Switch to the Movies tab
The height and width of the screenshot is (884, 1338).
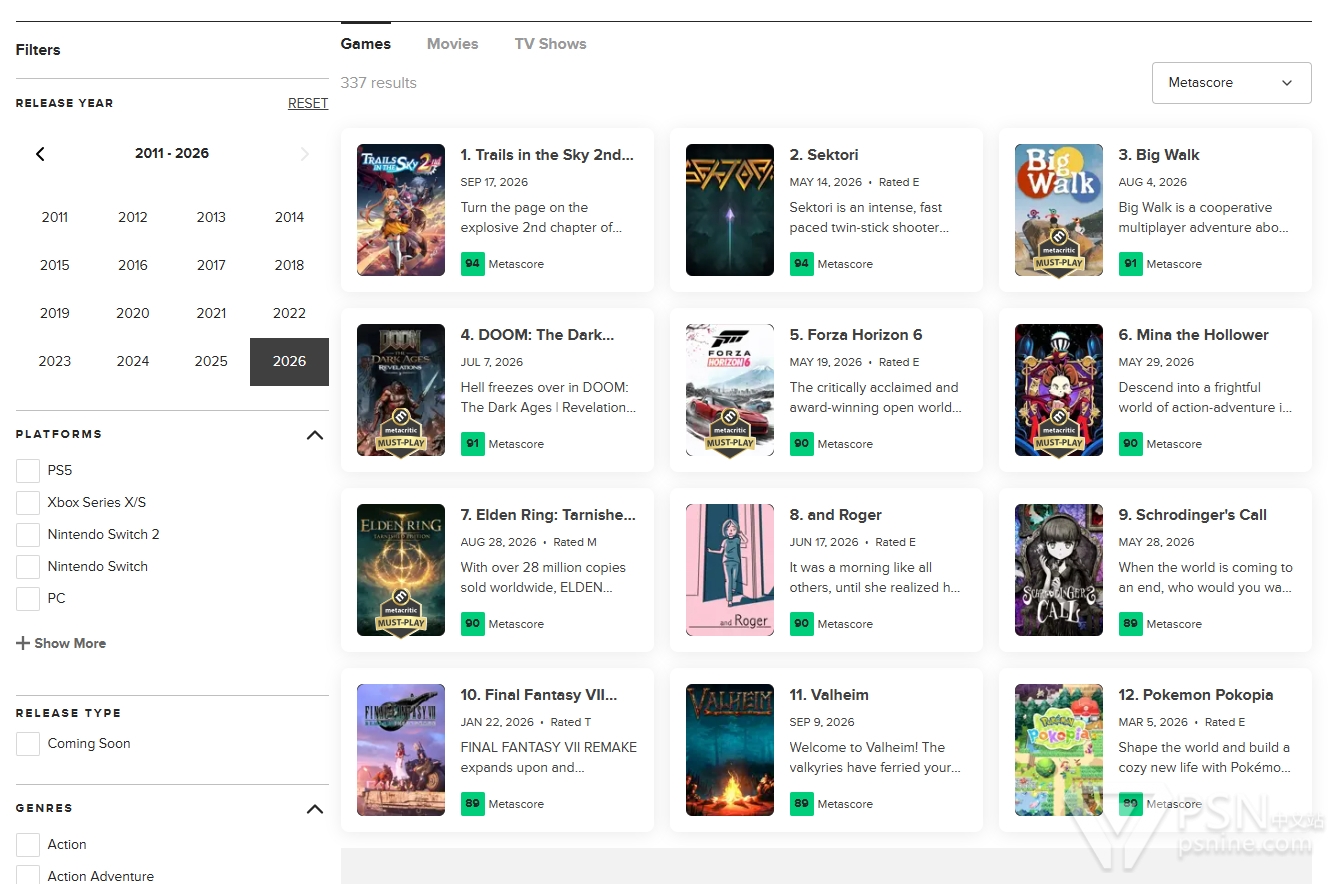point(452,44)
